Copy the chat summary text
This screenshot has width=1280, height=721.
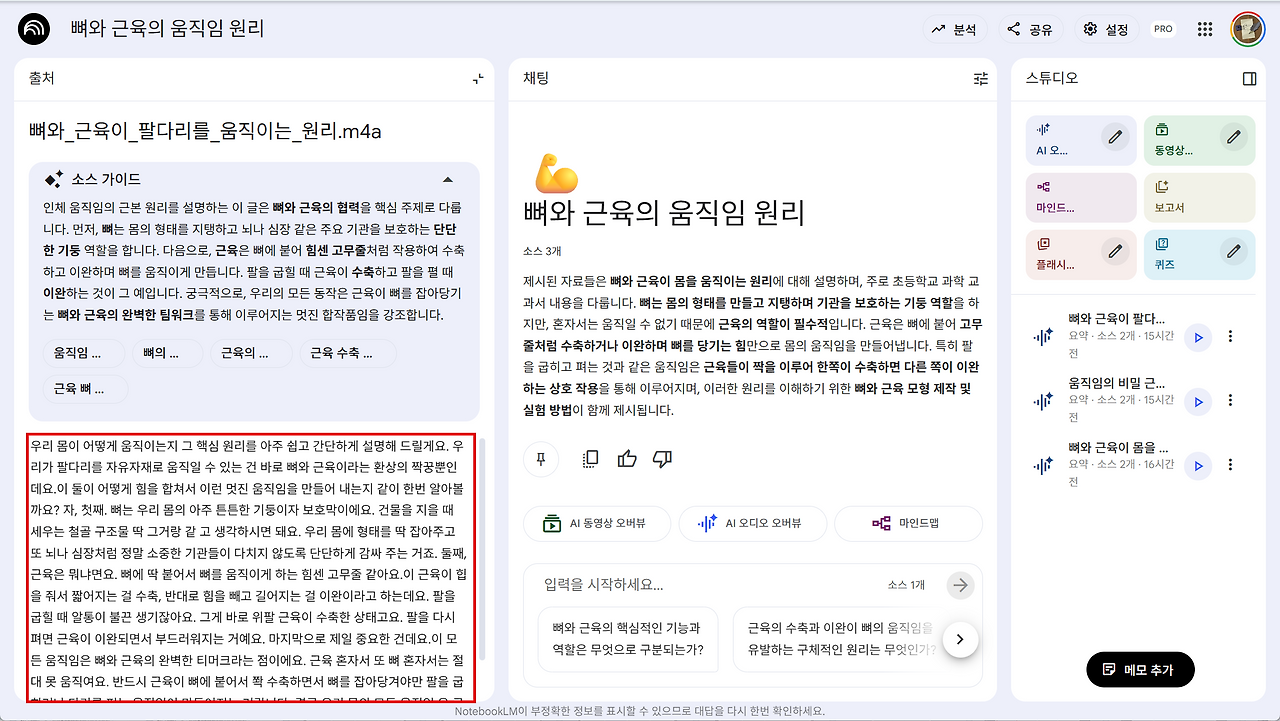[590, 459]
